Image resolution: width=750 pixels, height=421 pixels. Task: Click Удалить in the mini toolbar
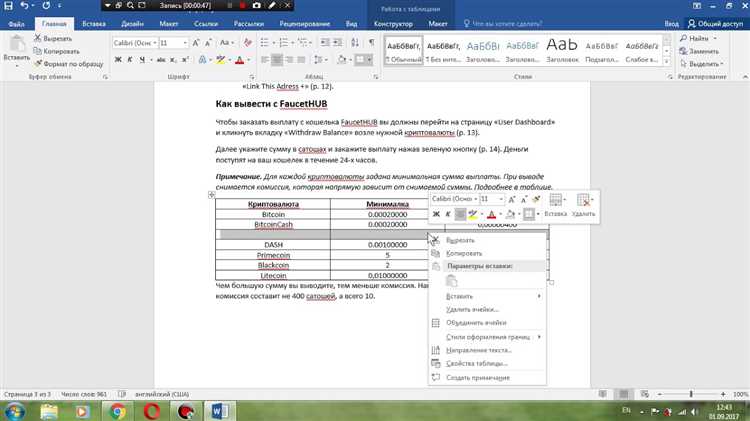[584, 206]
